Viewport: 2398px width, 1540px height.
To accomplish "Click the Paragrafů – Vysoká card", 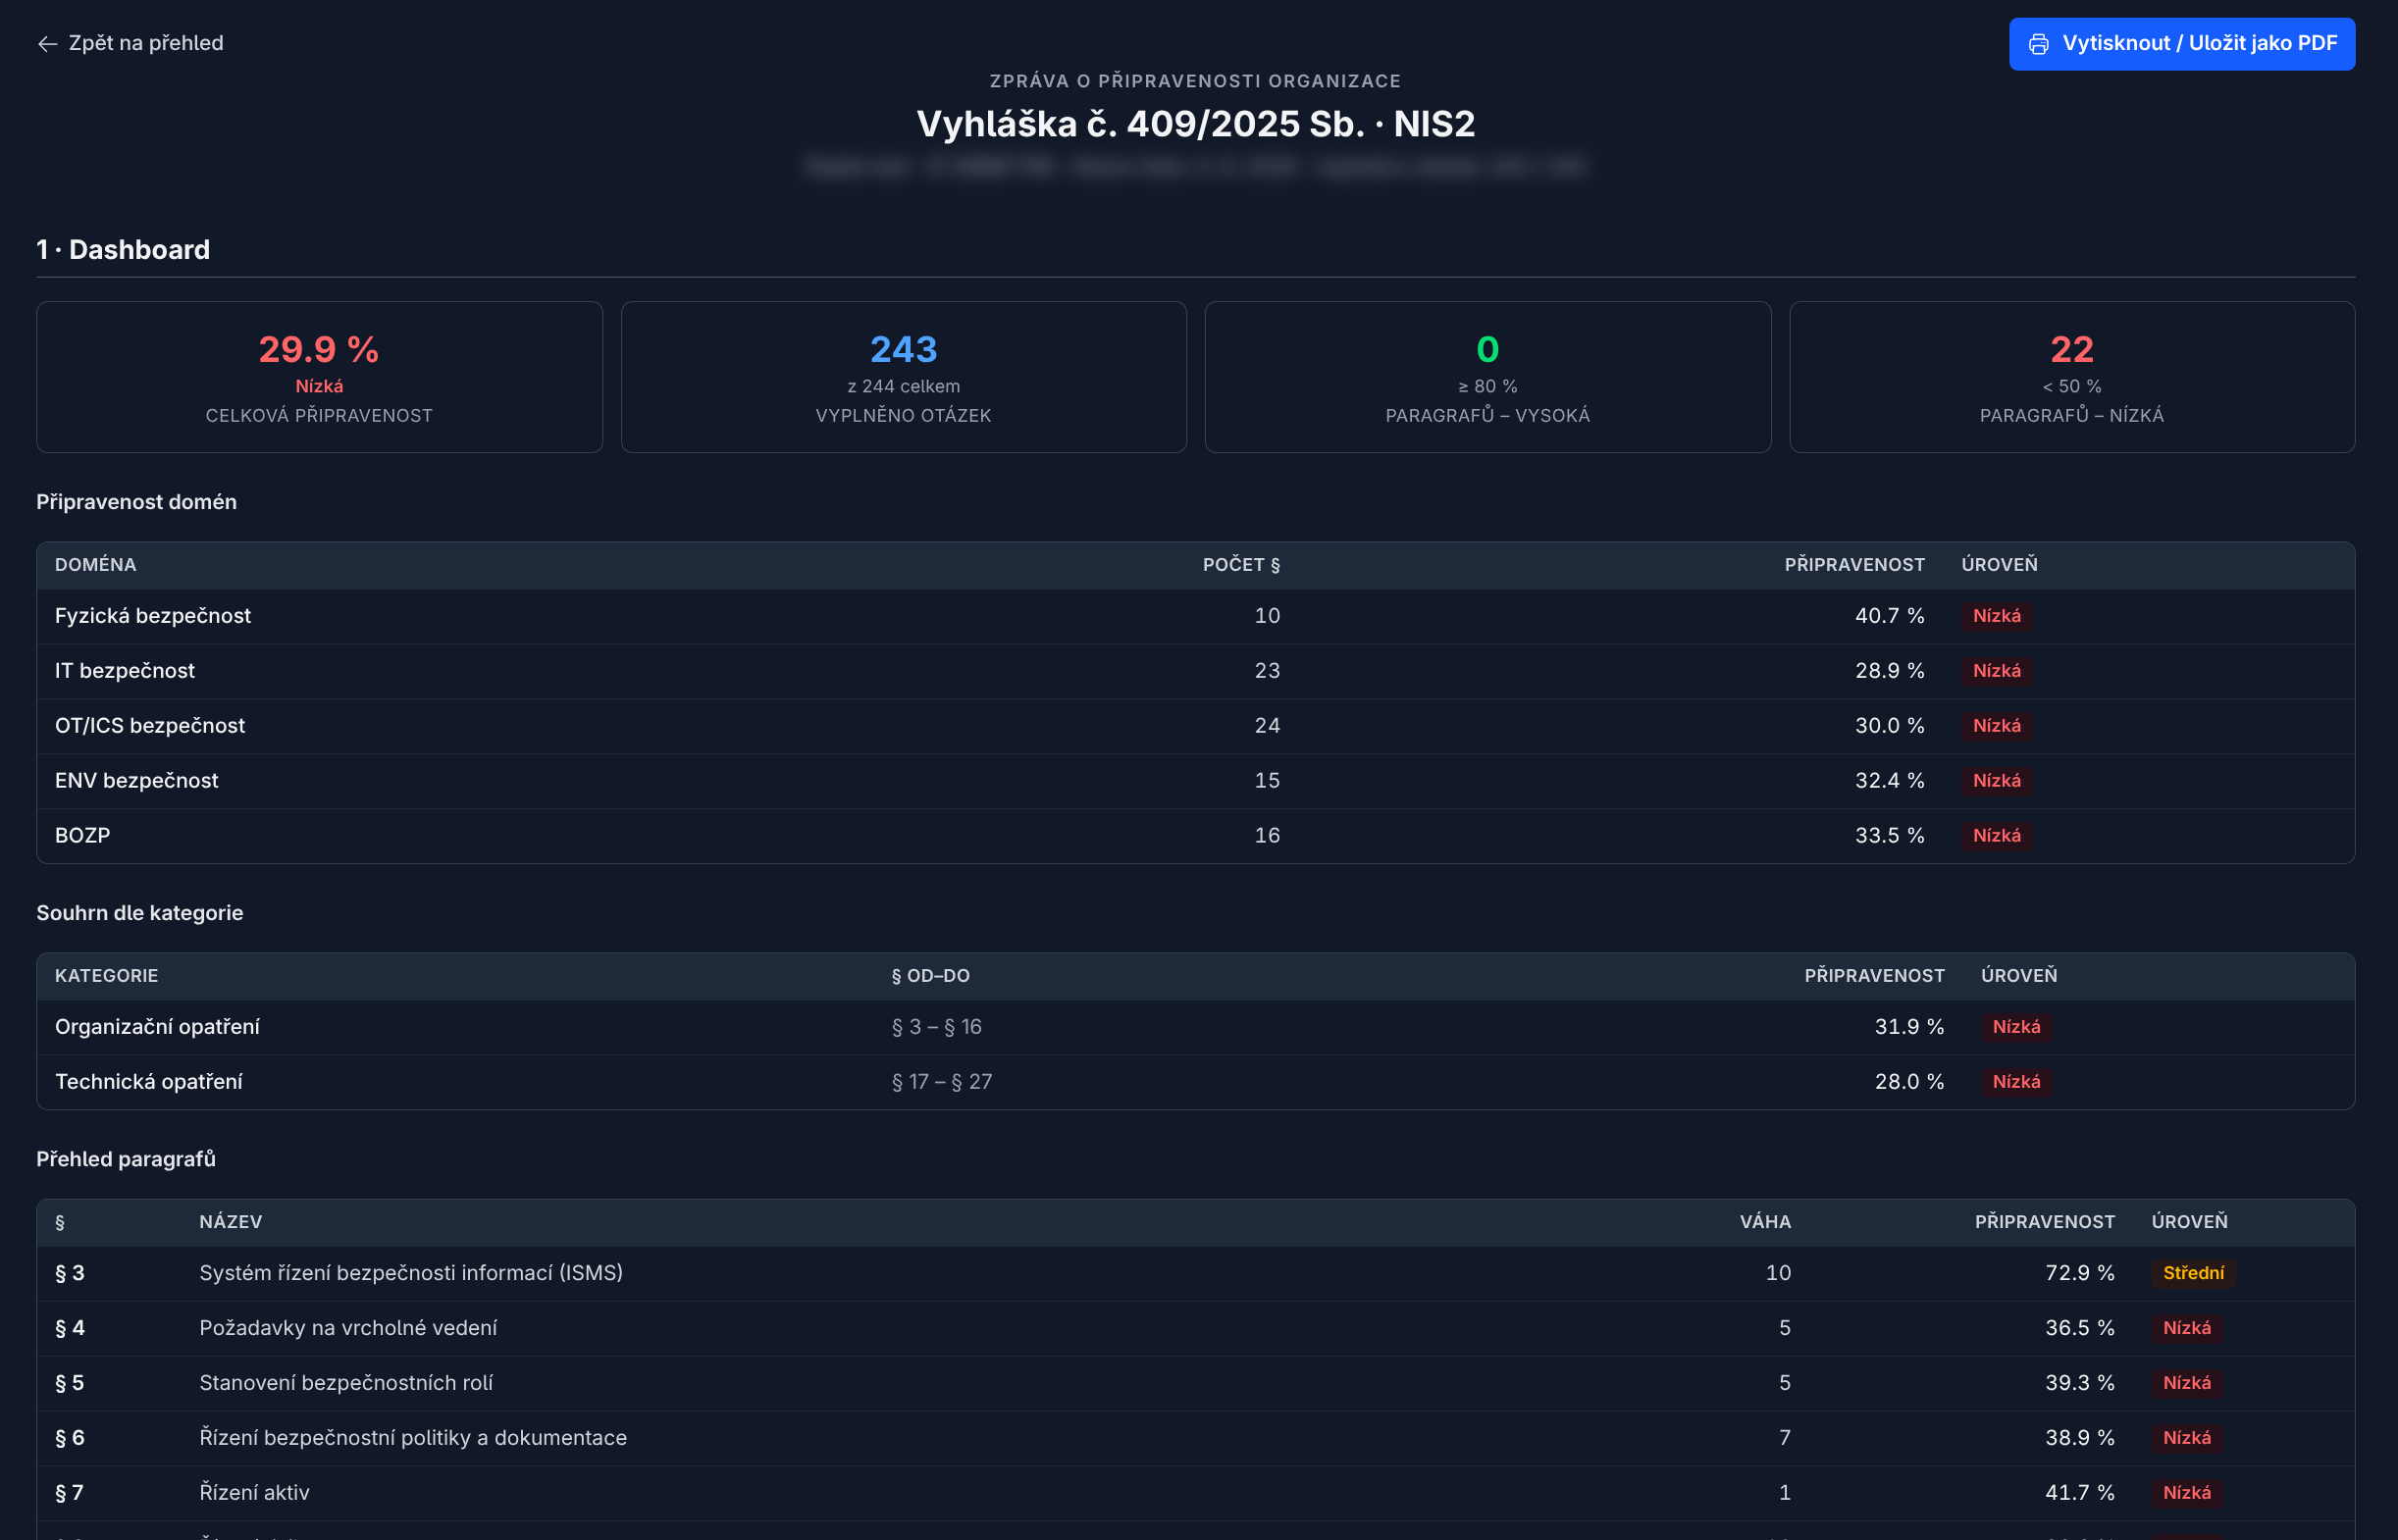I will pyautogui.click(x=1487, y=377).
